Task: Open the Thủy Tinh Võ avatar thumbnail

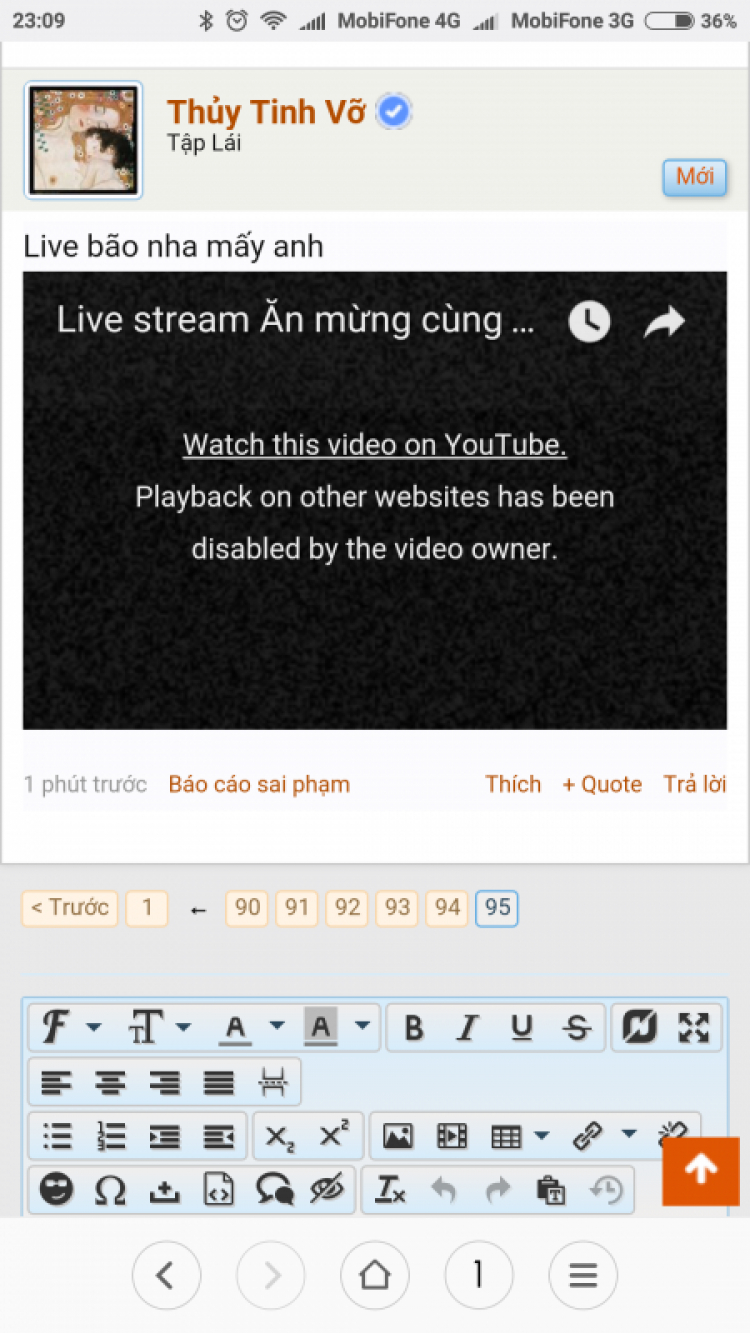Action: pos(83,140)
